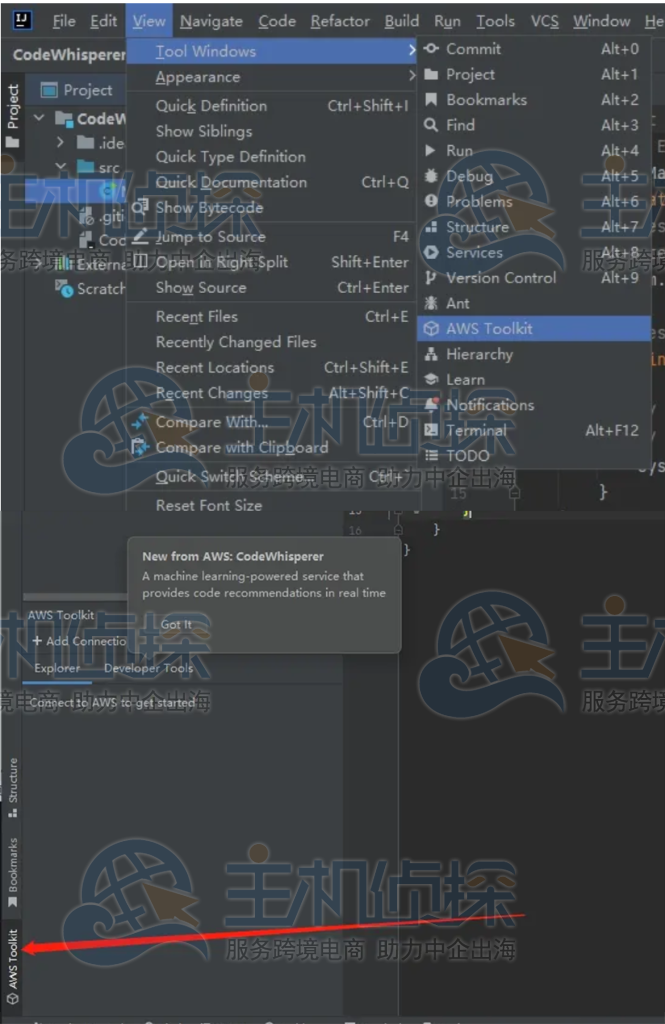This screenshot has height=1024, width=665.
Task: Open the Build menu
Action: (x=401, y=21)
